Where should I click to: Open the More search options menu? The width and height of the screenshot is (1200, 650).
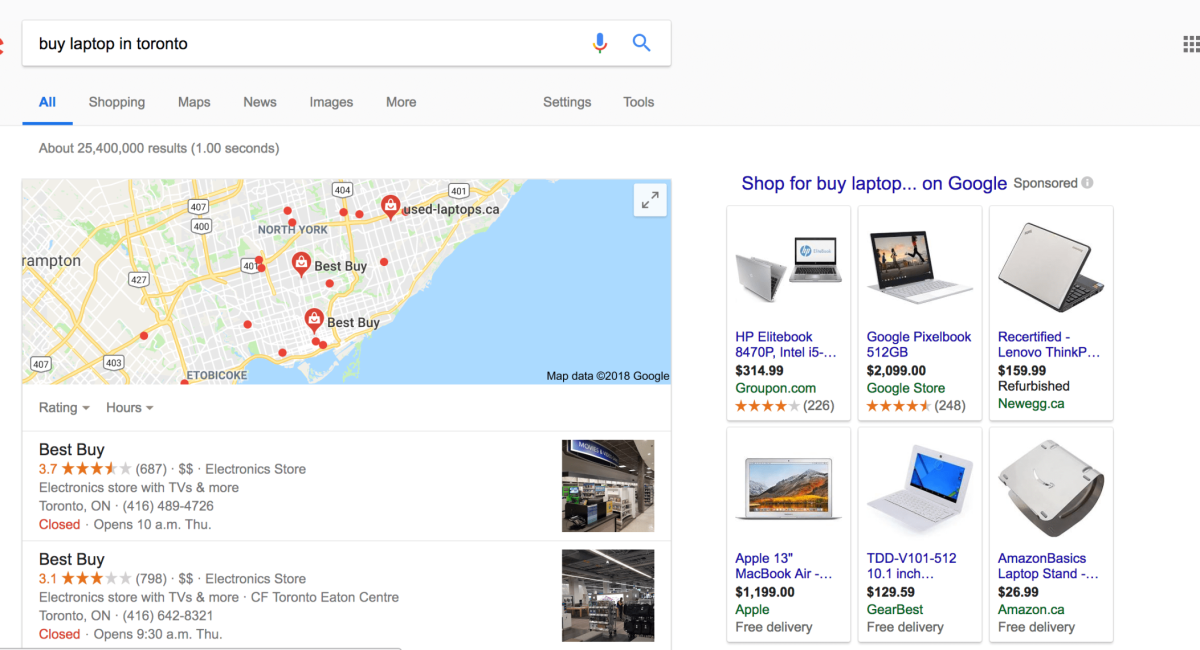[x=401, y=102]
